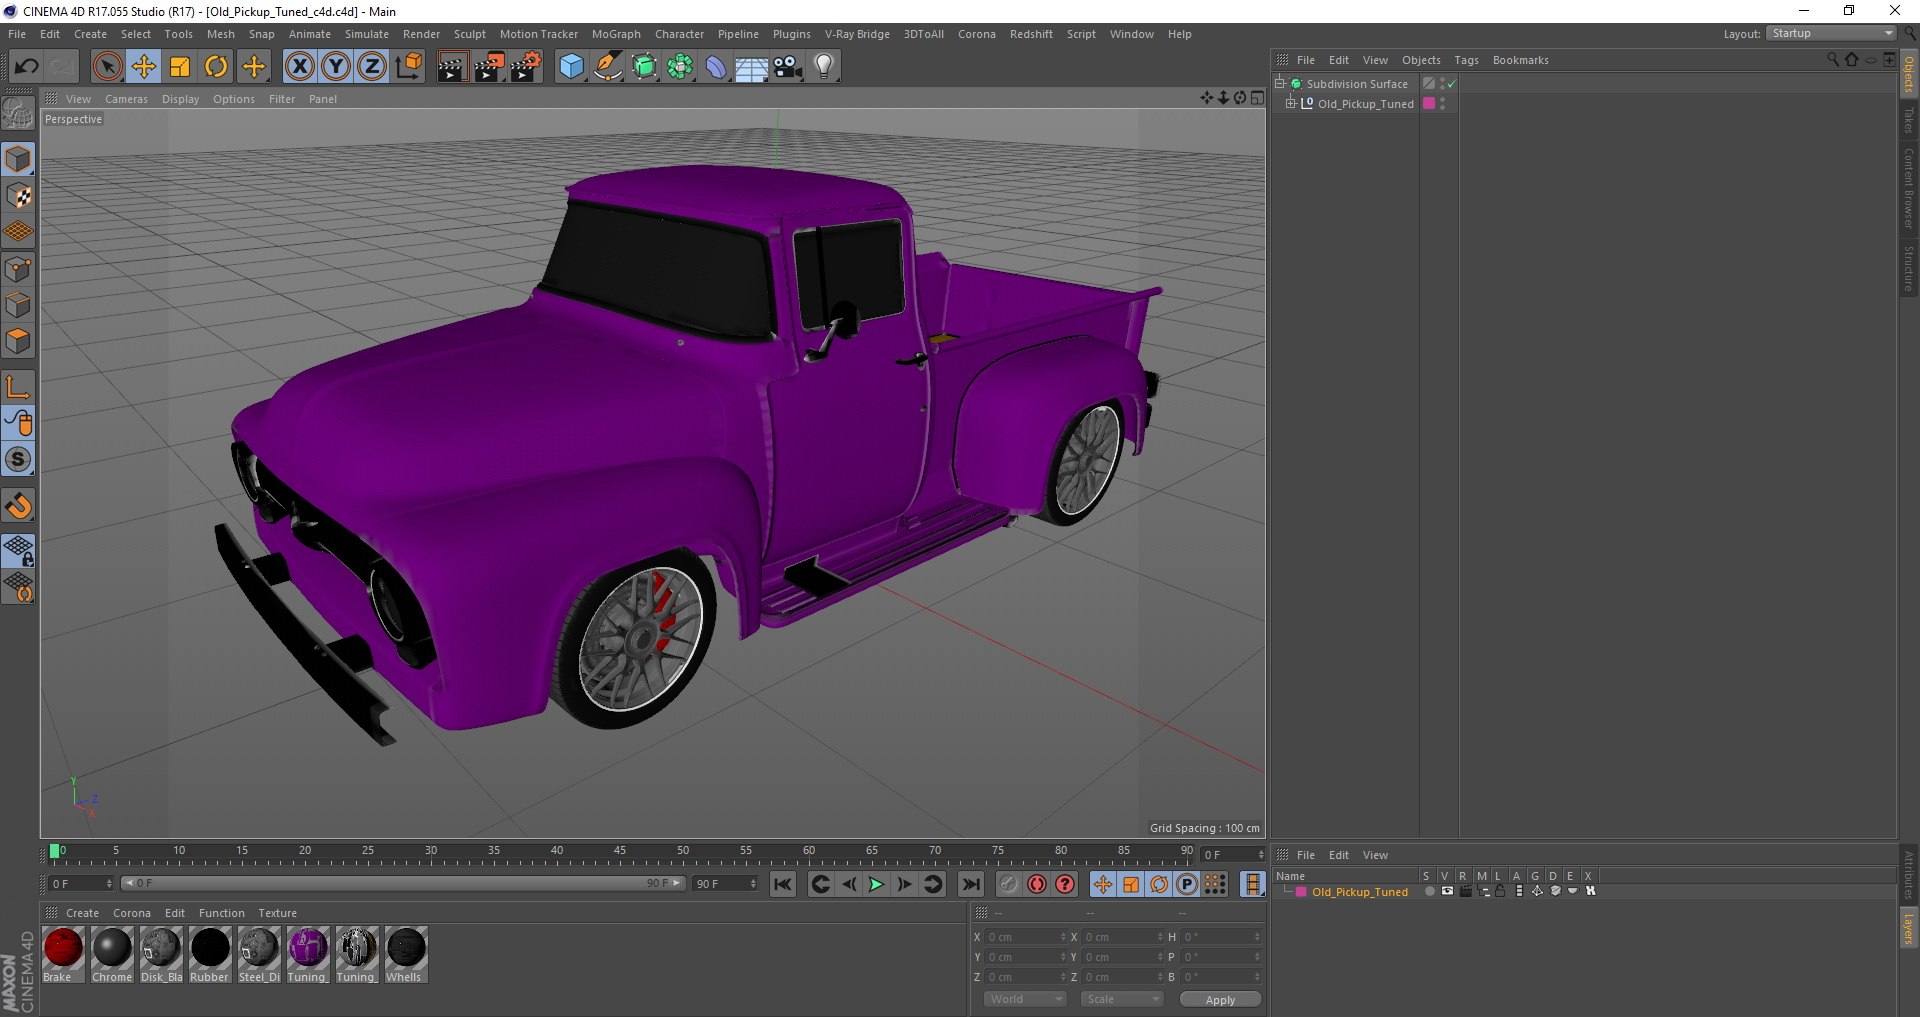Screen dimensions: 1920x1017
Task: Add a Camera object
Action: (788, 67)
